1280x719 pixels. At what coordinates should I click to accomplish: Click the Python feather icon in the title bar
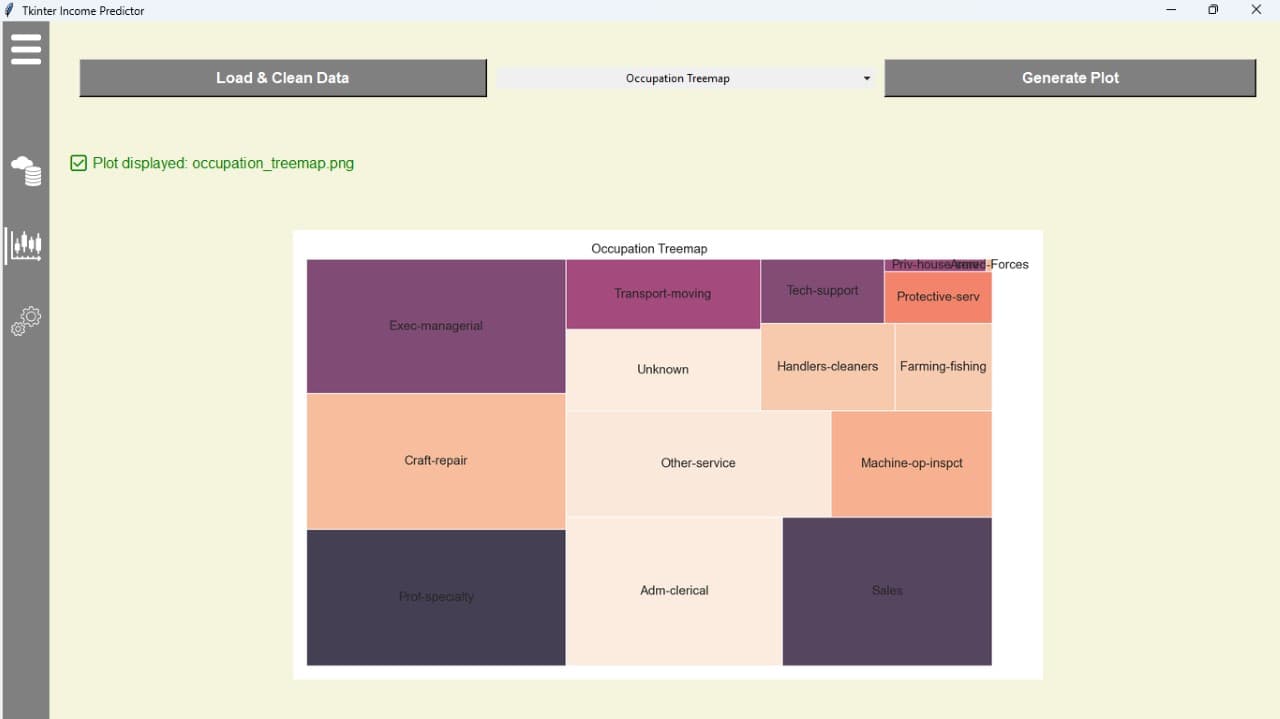pos(9,10)
